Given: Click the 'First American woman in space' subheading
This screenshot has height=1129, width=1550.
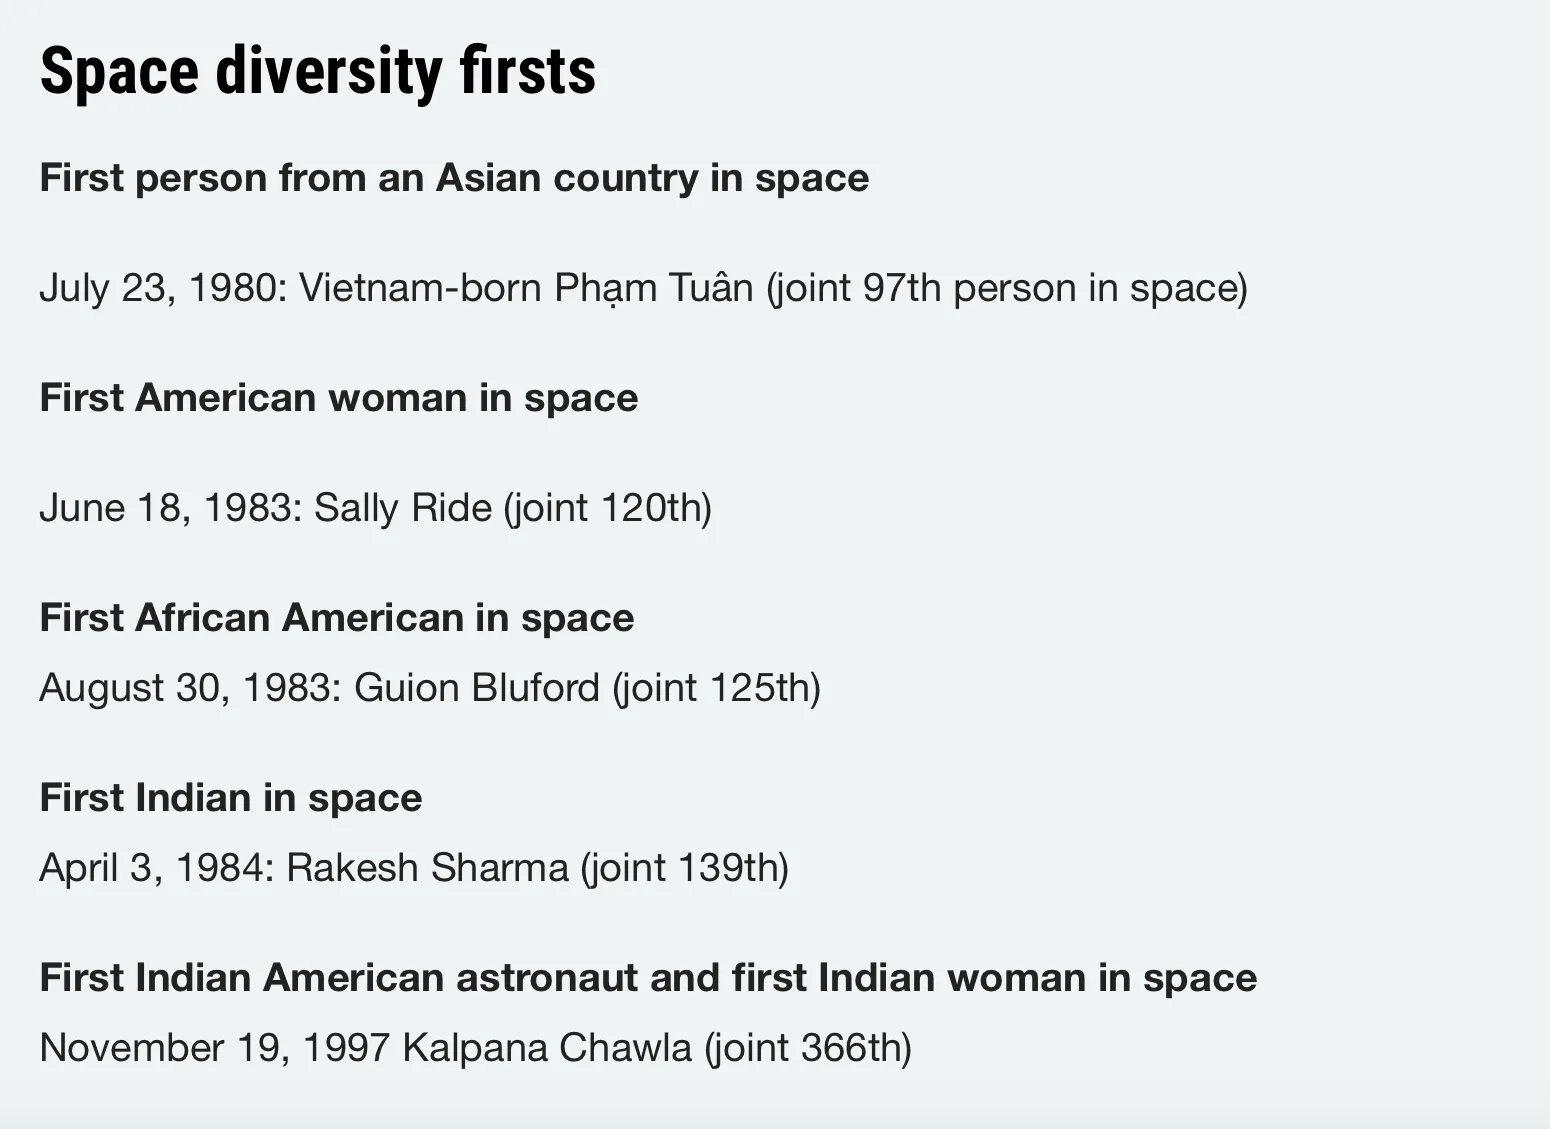Looking at the screenshot, I should click(338, 398).
